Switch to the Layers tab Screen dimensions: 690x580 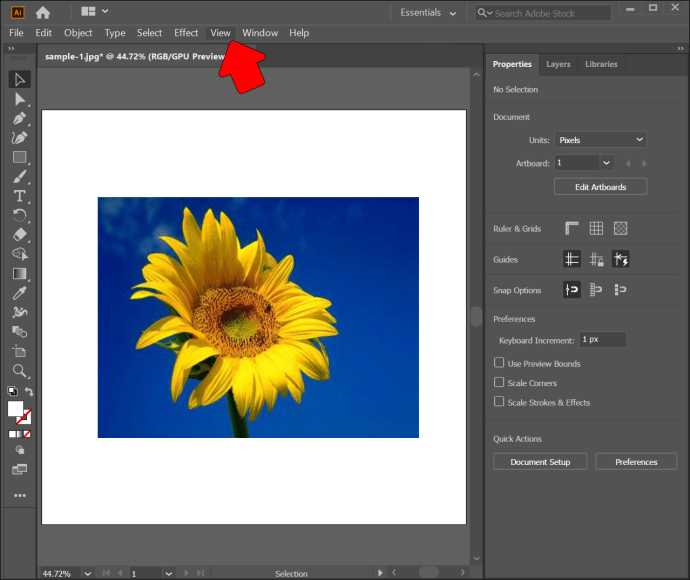(558, 64)
